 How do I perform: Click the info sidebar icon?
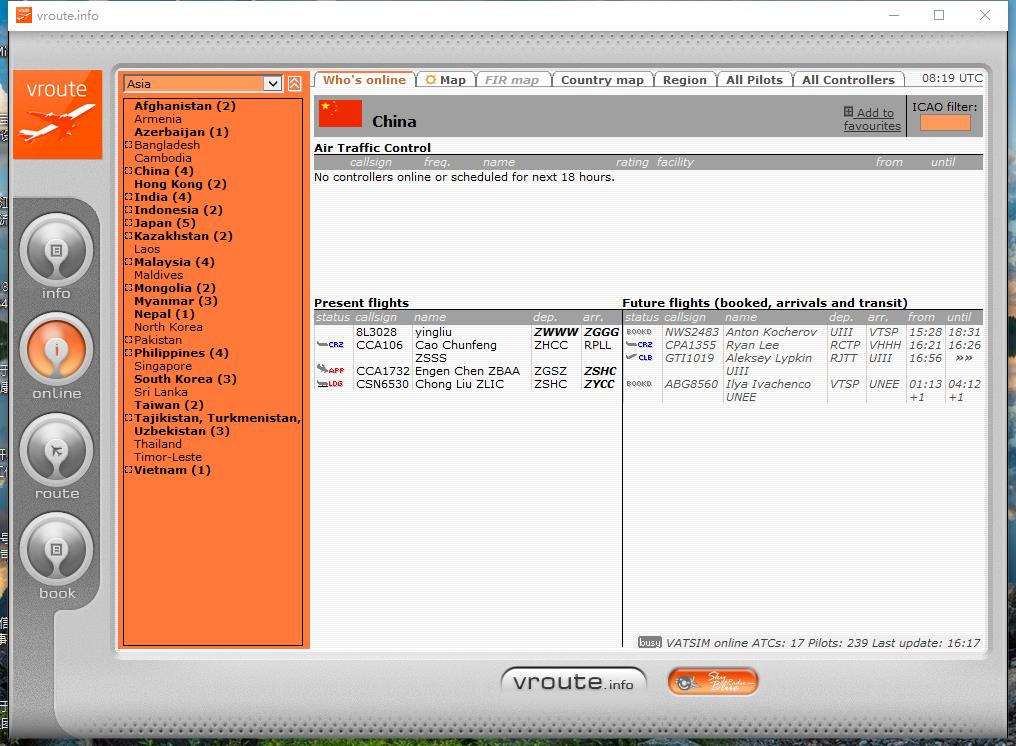tap(56, 250)
